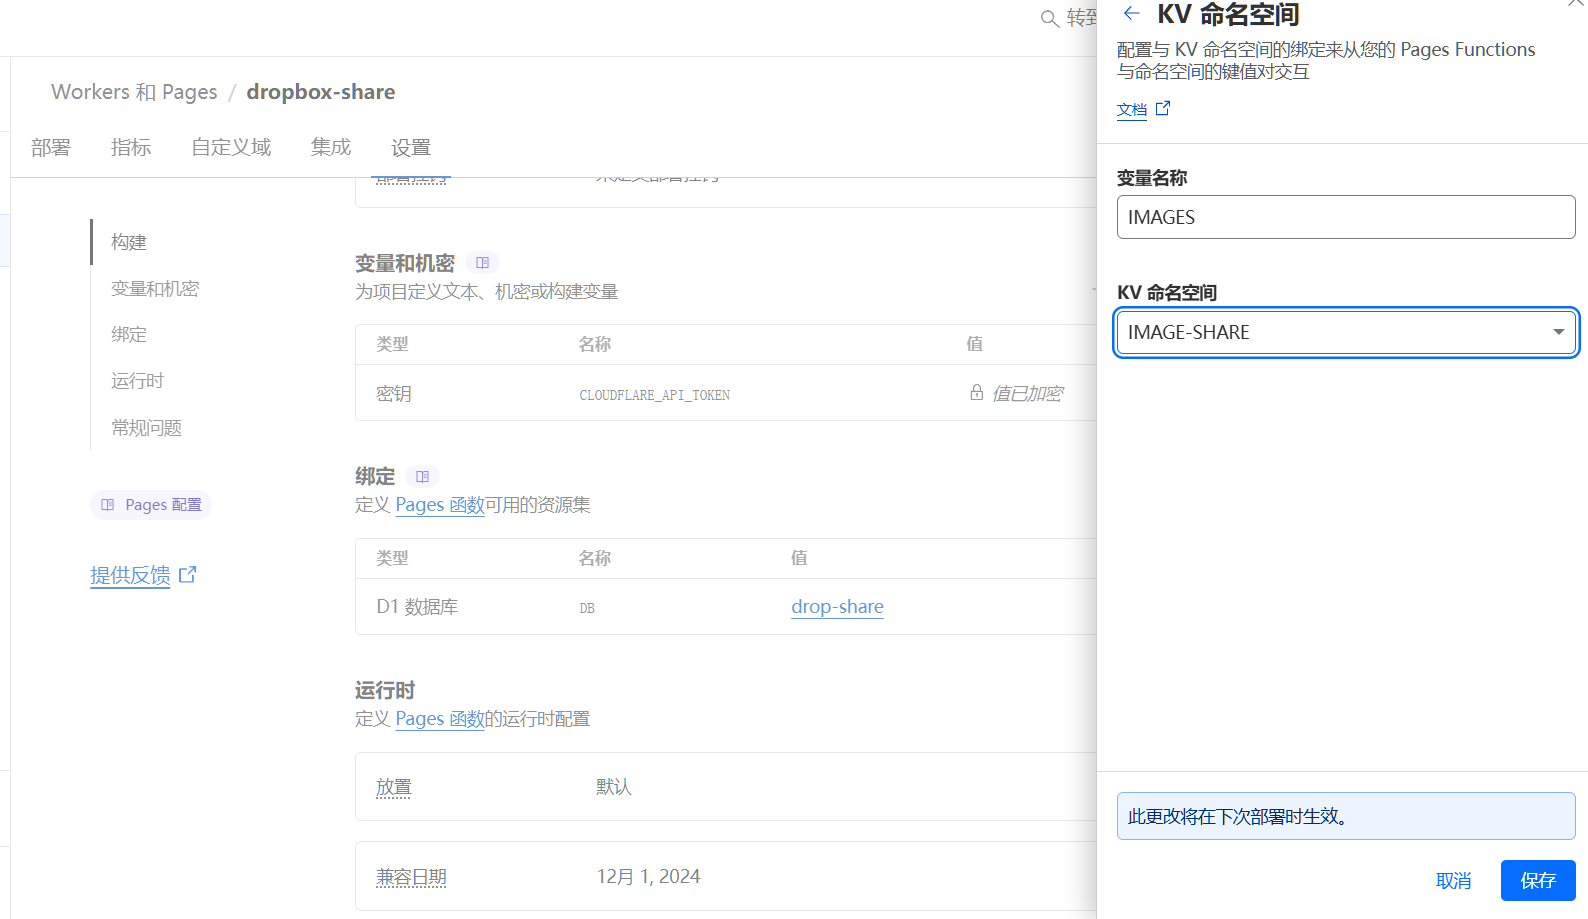Image resolution: width=1588 pixels, height=919 pixels.
Task: Open docs icon next to 变量和机密 heading
Action: click(483, 263)
